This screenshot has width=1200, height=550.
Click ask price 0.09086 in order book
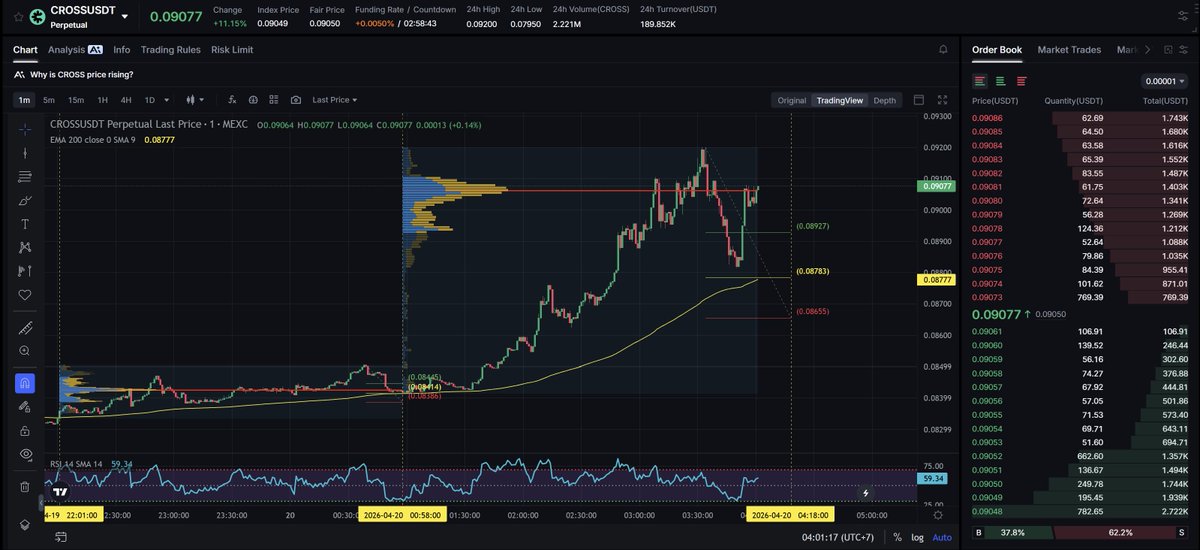point(987,118)
